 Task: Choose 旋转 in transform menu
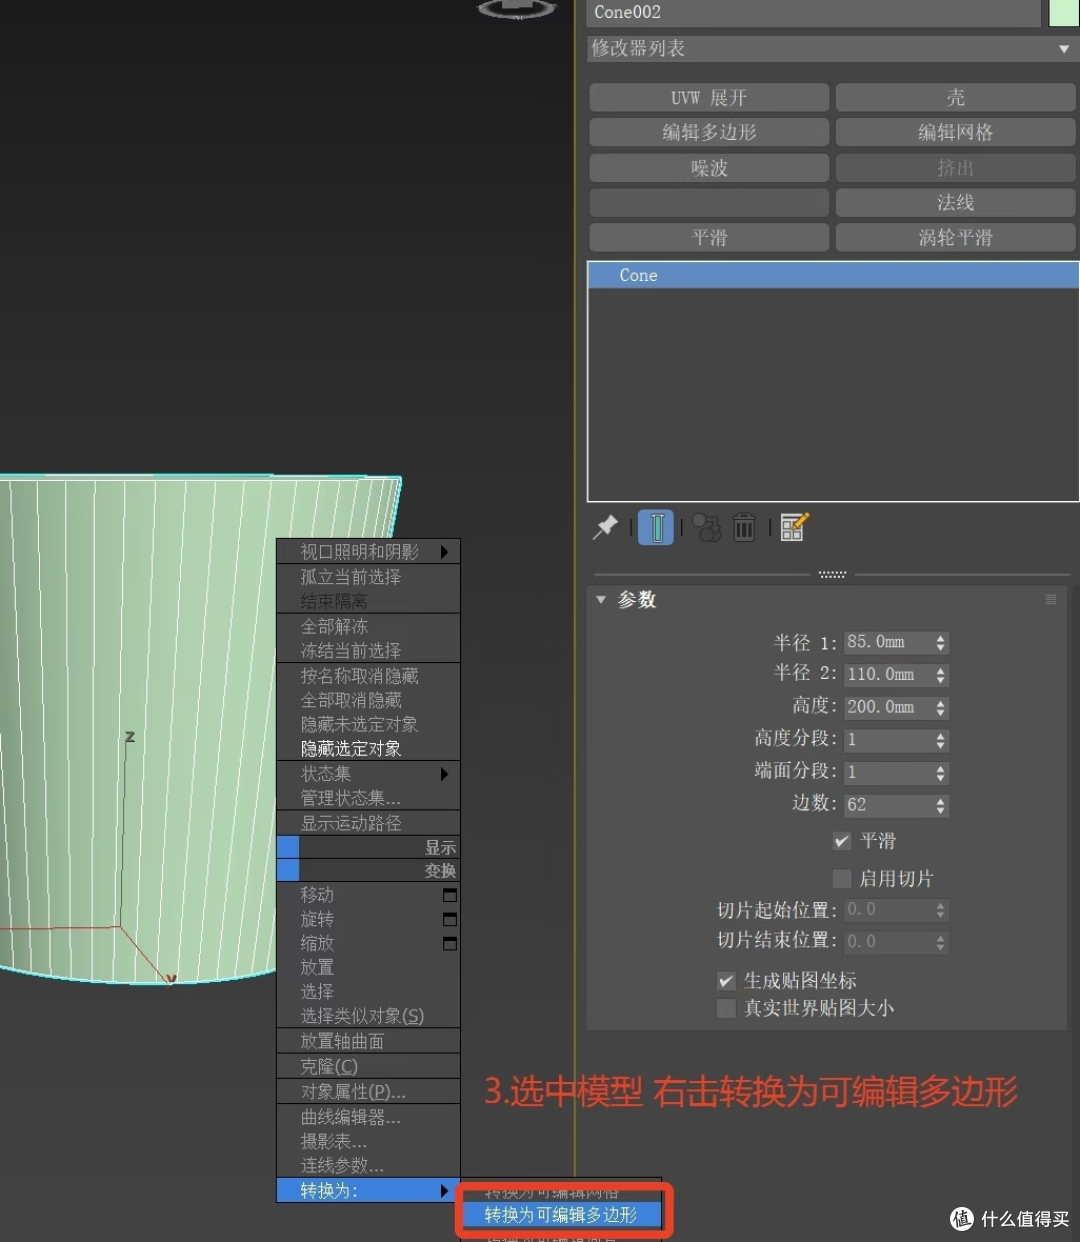click(x=318, y=919)
